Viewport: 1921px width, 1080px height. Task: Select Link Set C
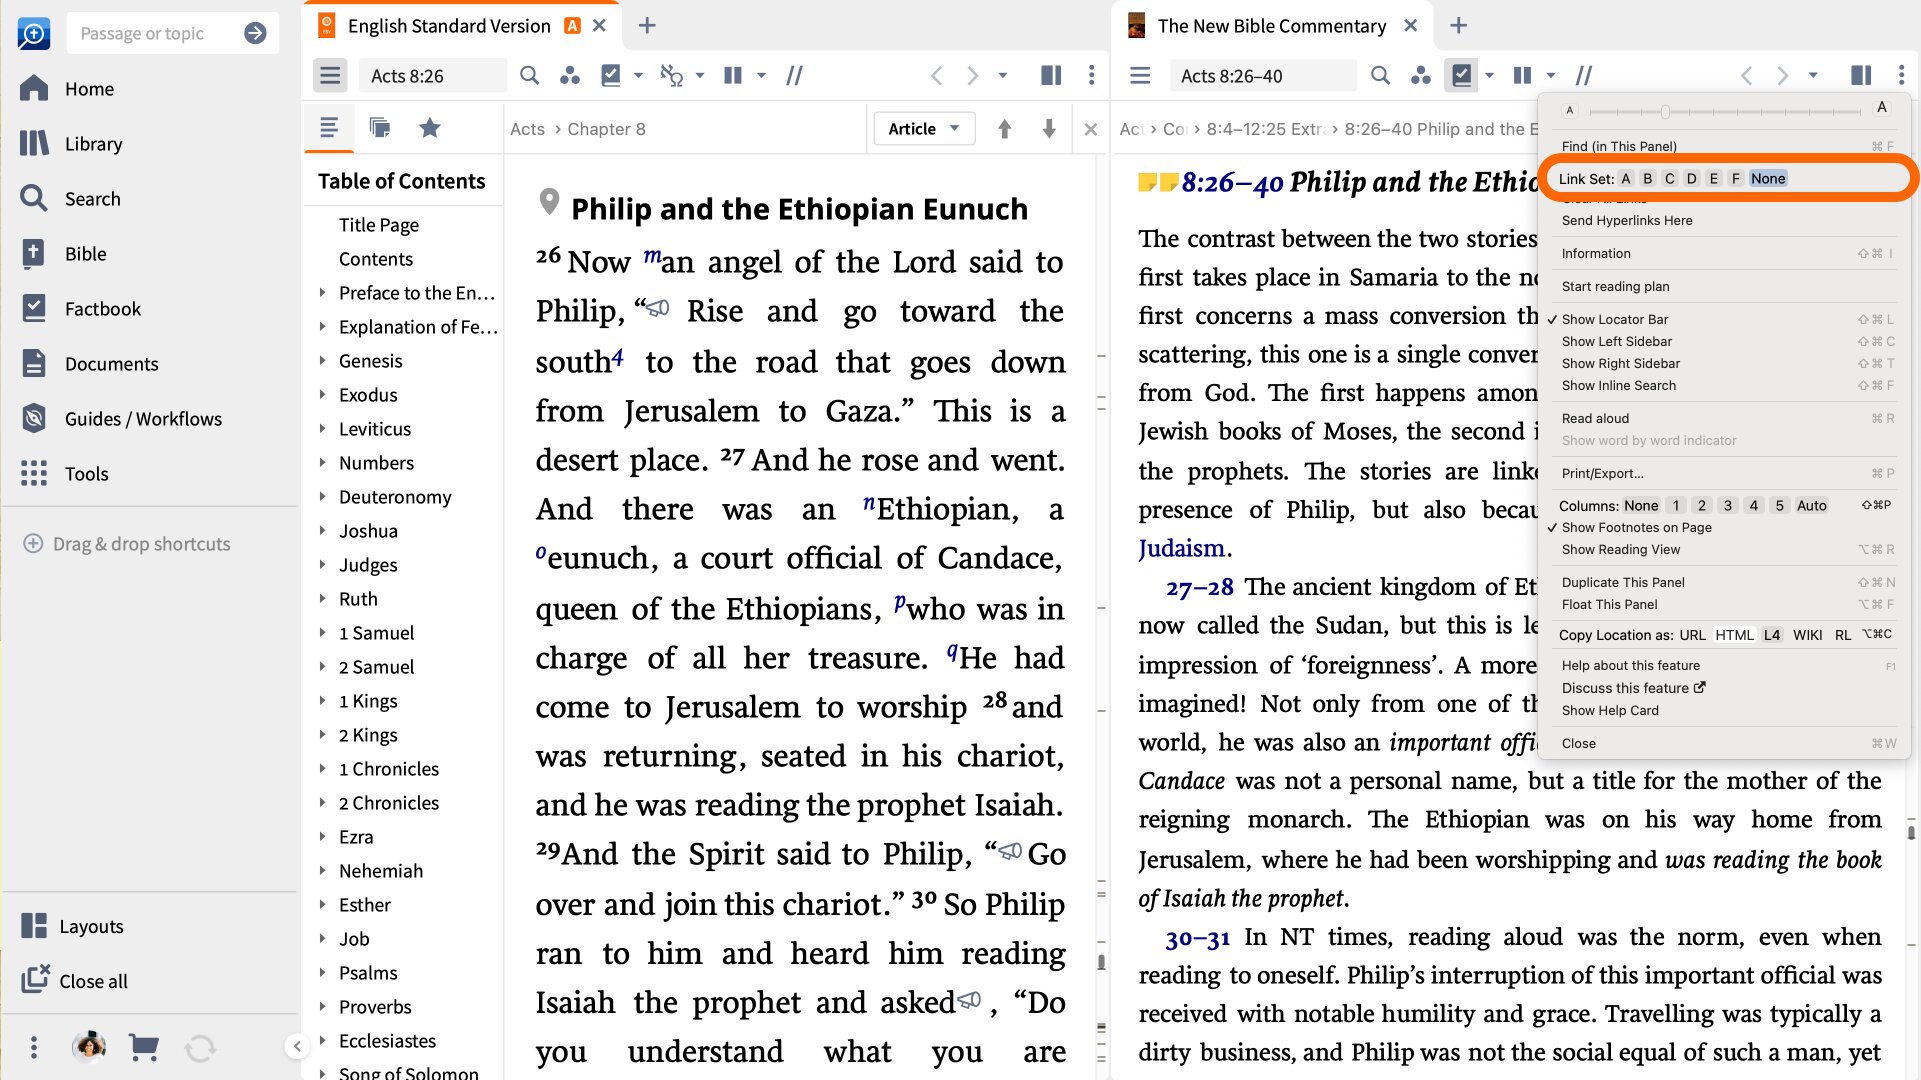[1670, 179]
